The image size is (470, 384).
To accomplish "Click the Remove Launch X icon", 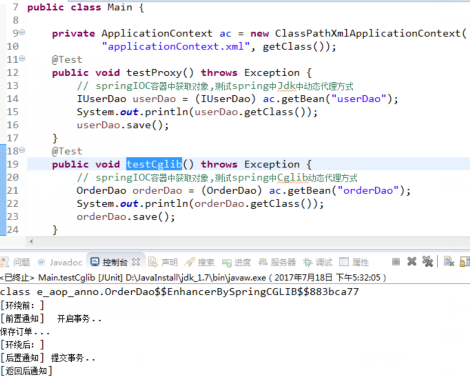I will click(x=412, y=262).
